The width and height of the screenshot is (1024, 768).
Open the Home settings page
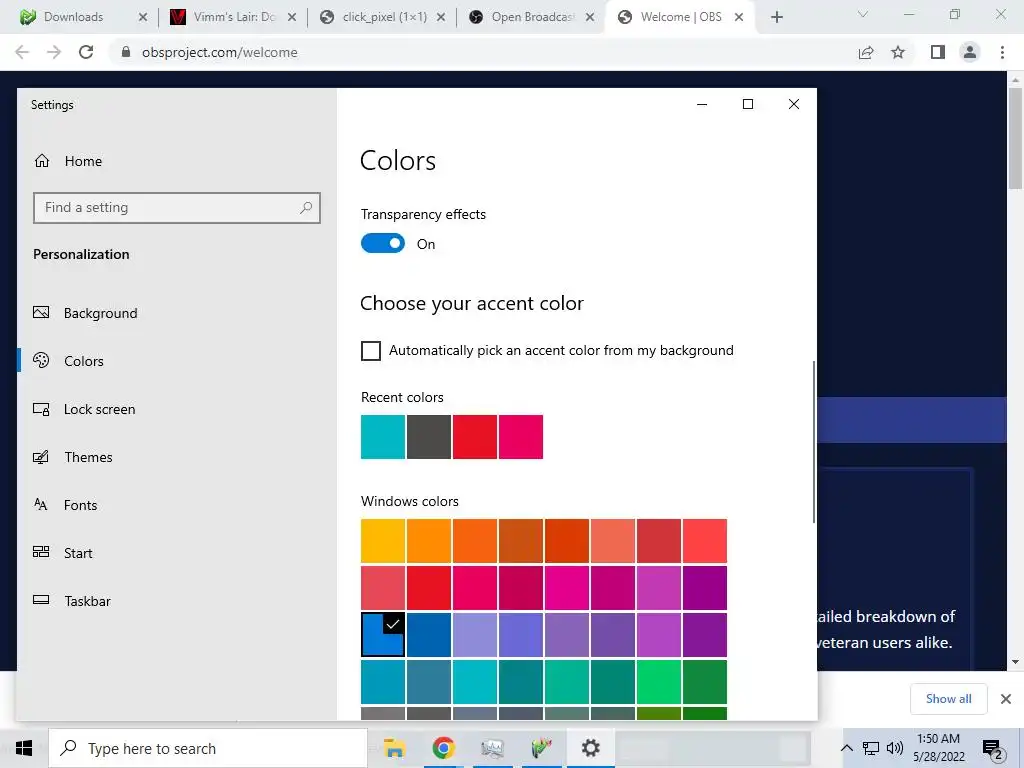[x=68, y=161]
